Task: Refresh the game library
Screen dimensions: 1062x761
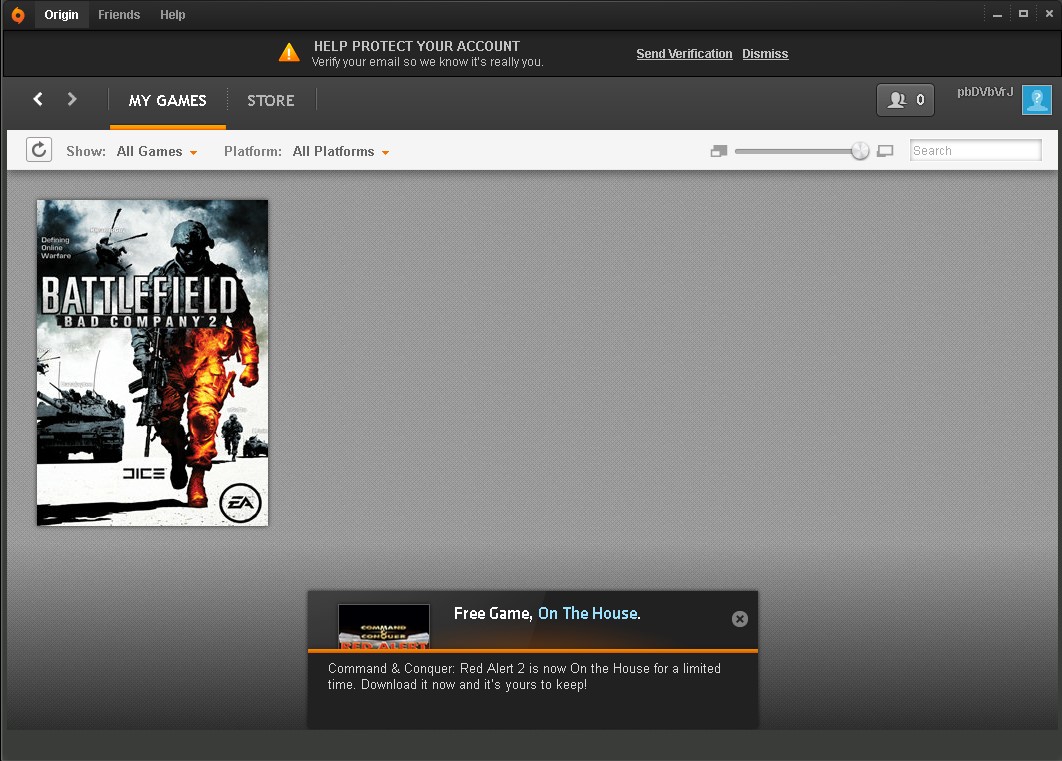Action: point(39,150)
